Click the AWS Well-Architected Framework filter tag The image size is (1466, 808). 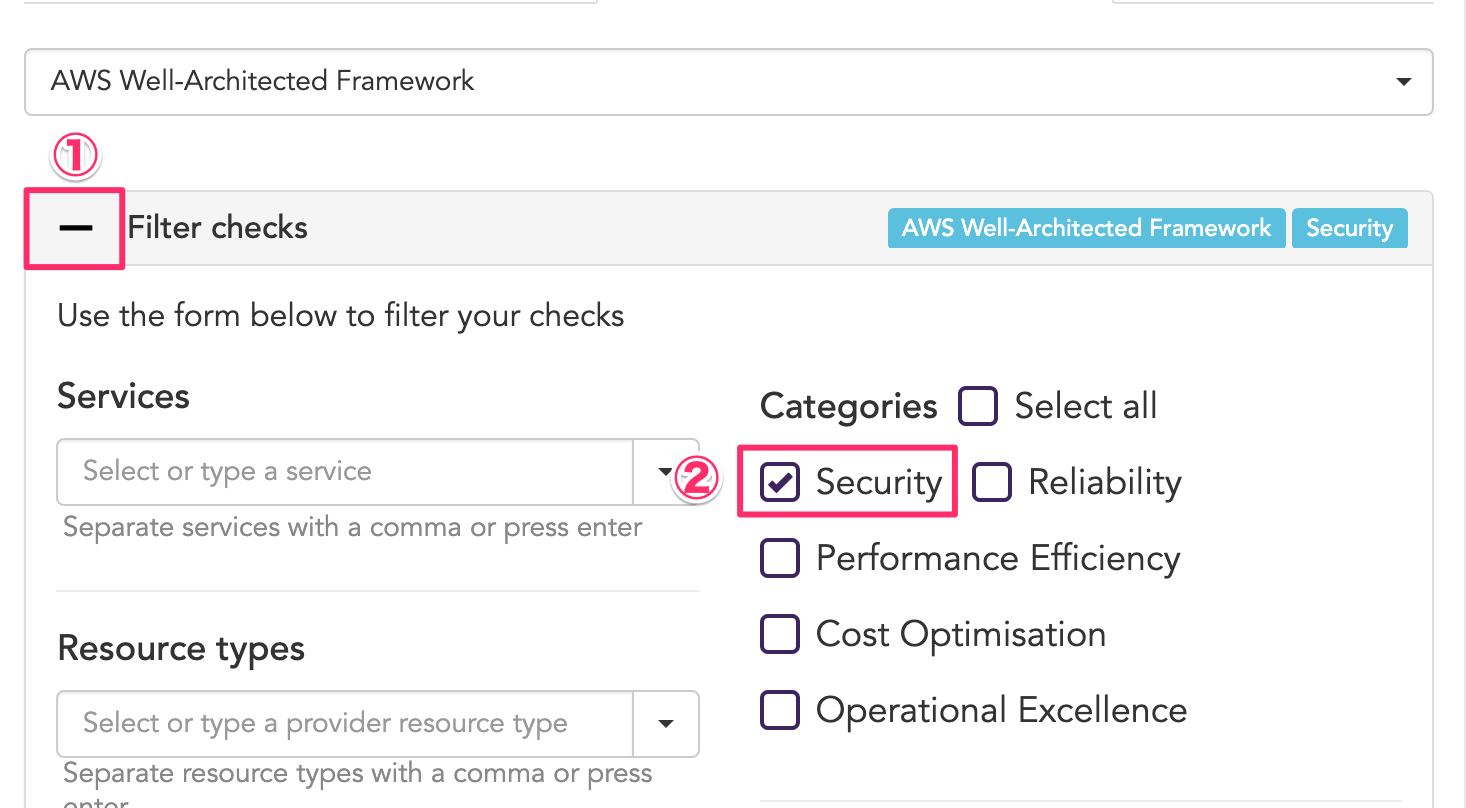pyautogui.click(x=1086, y=228)
